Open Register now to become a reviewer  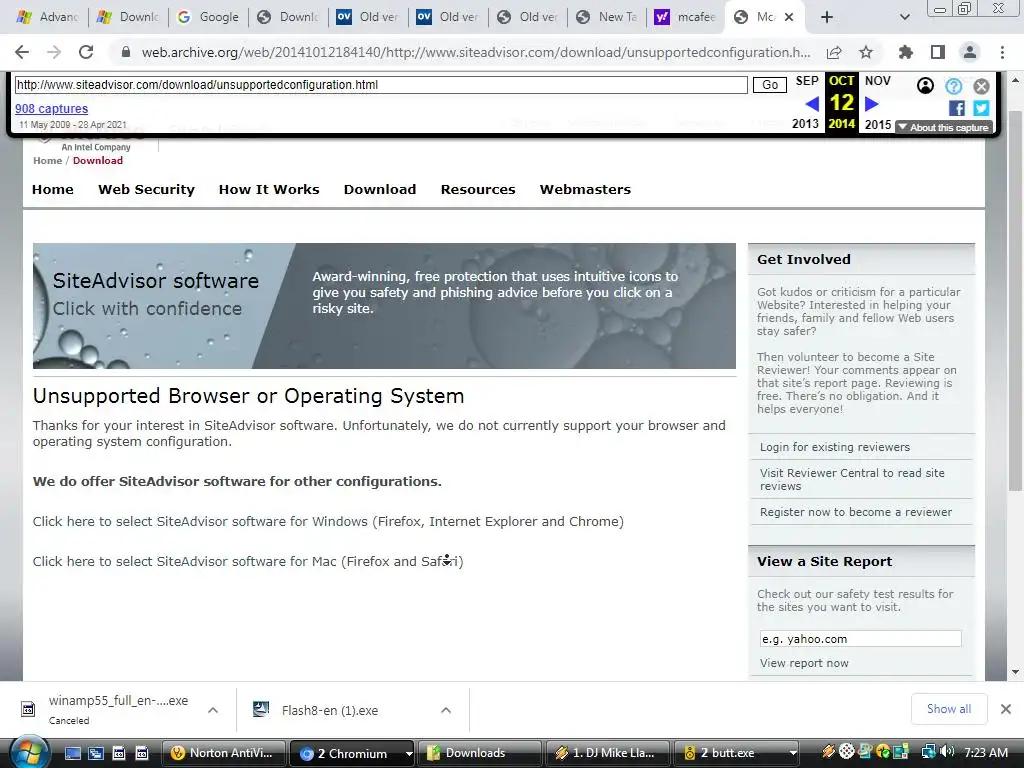pyautogui.click(x=856, y=512)
